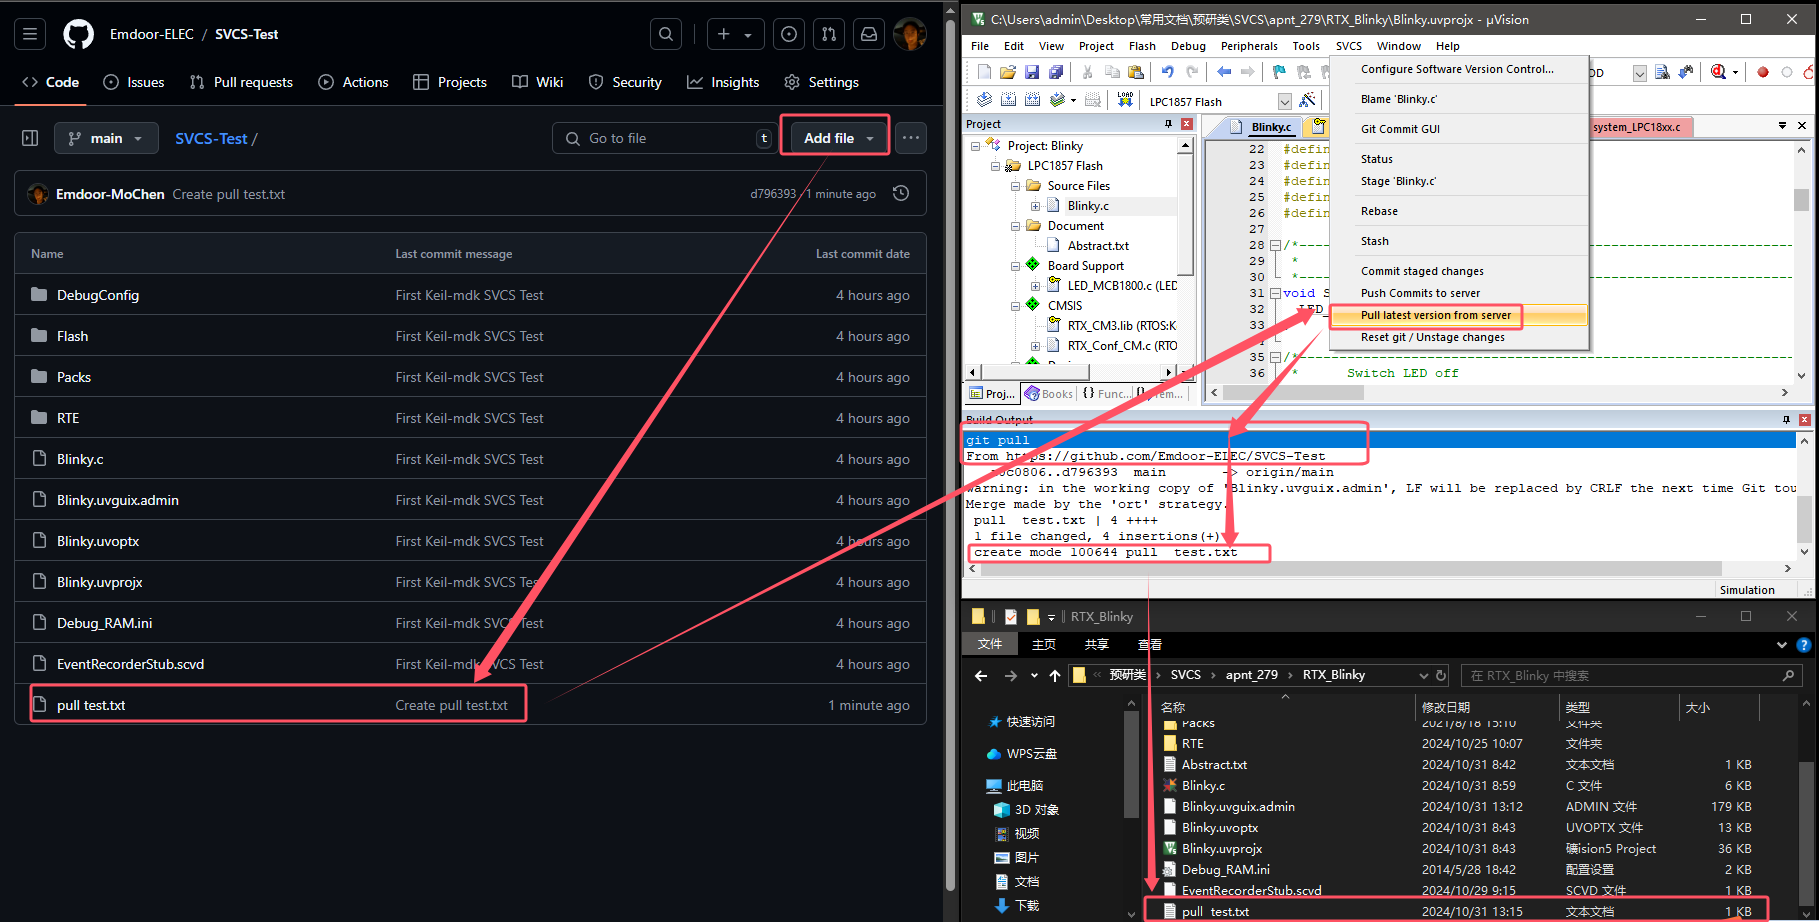Click the Save icon in µVision toolbar
This screenshot has height=922, width=1819.
(x=1032, y=72)
